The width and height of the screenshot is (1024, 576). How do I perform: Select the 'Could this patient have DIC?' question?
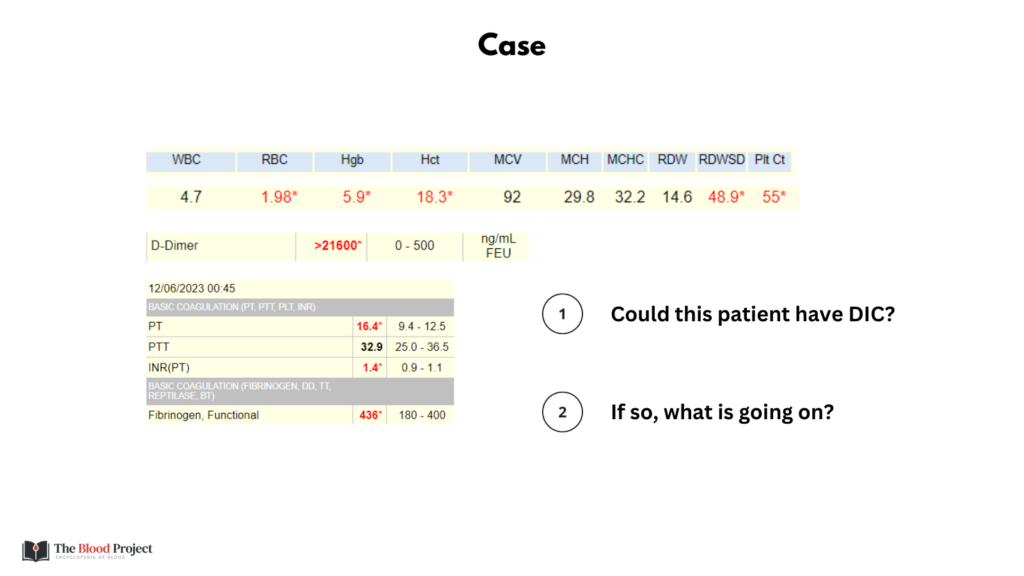point(752,314)
